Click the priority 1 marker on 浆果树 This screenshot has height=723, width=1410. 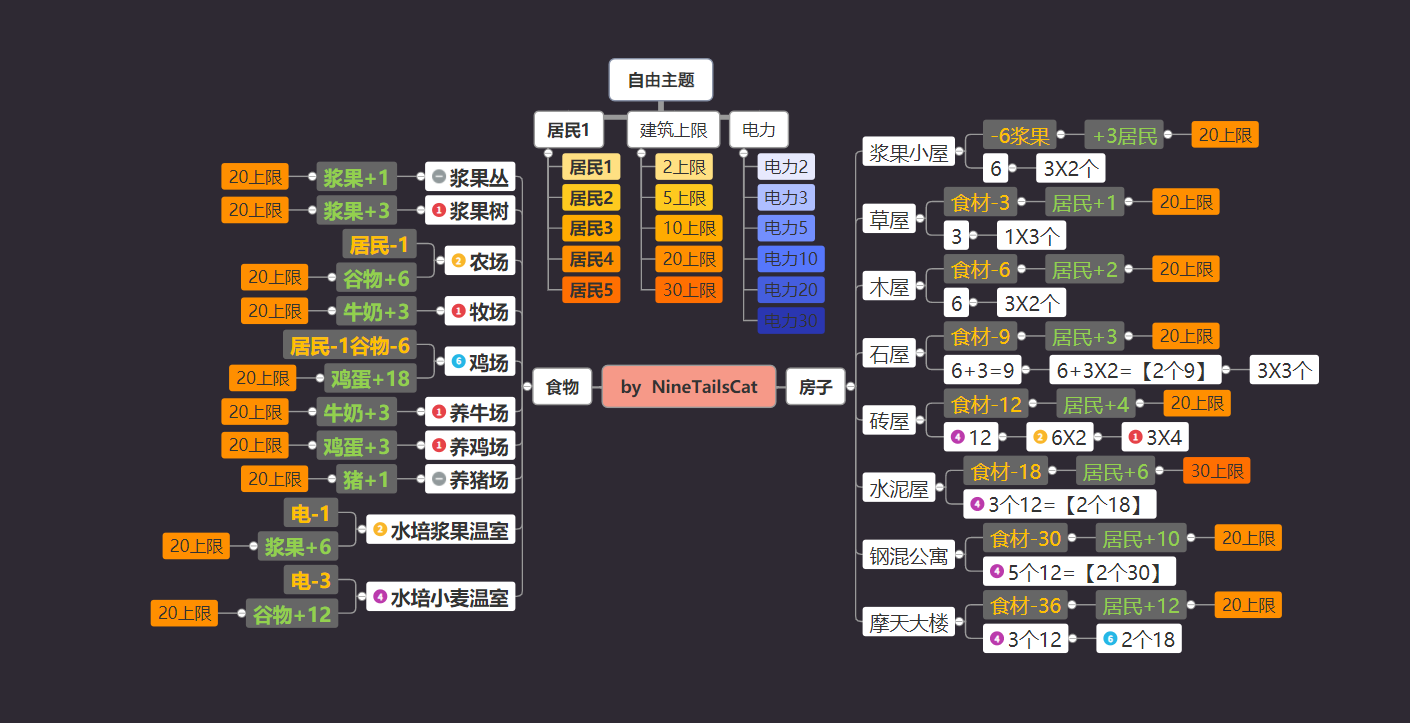438,211
